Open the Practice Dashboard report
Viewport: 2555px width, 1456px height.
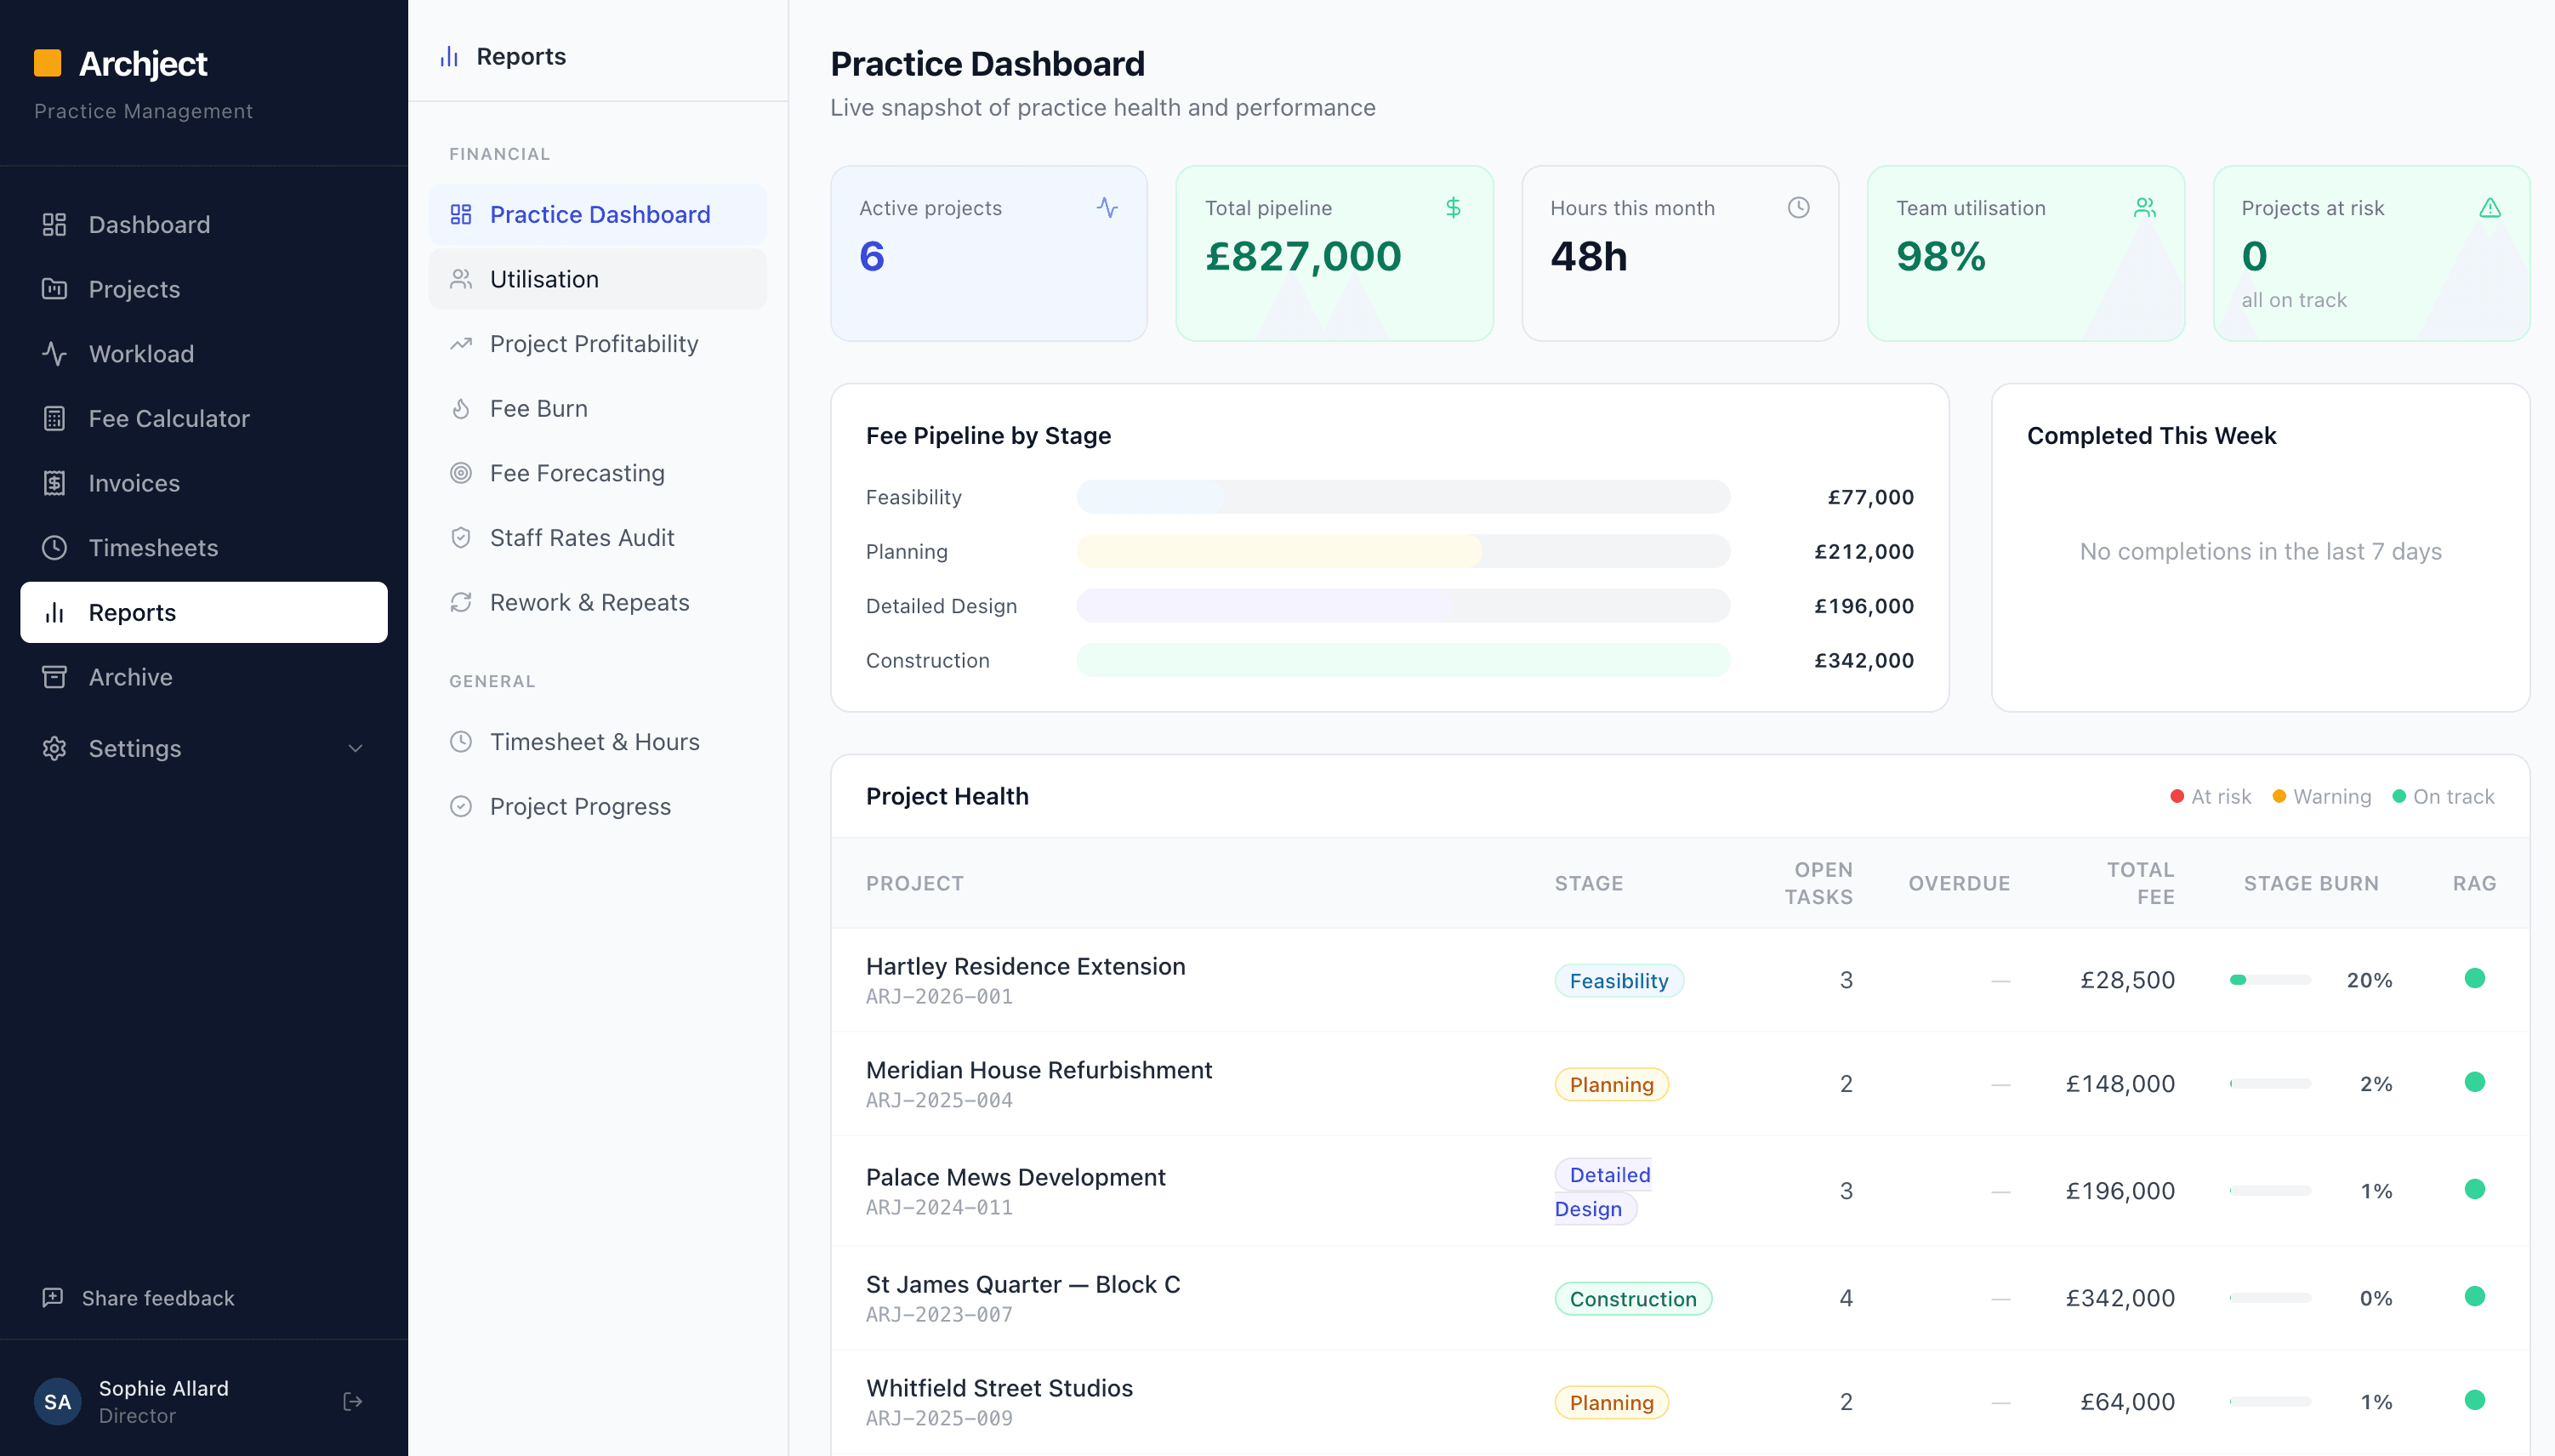click(598, 214)
